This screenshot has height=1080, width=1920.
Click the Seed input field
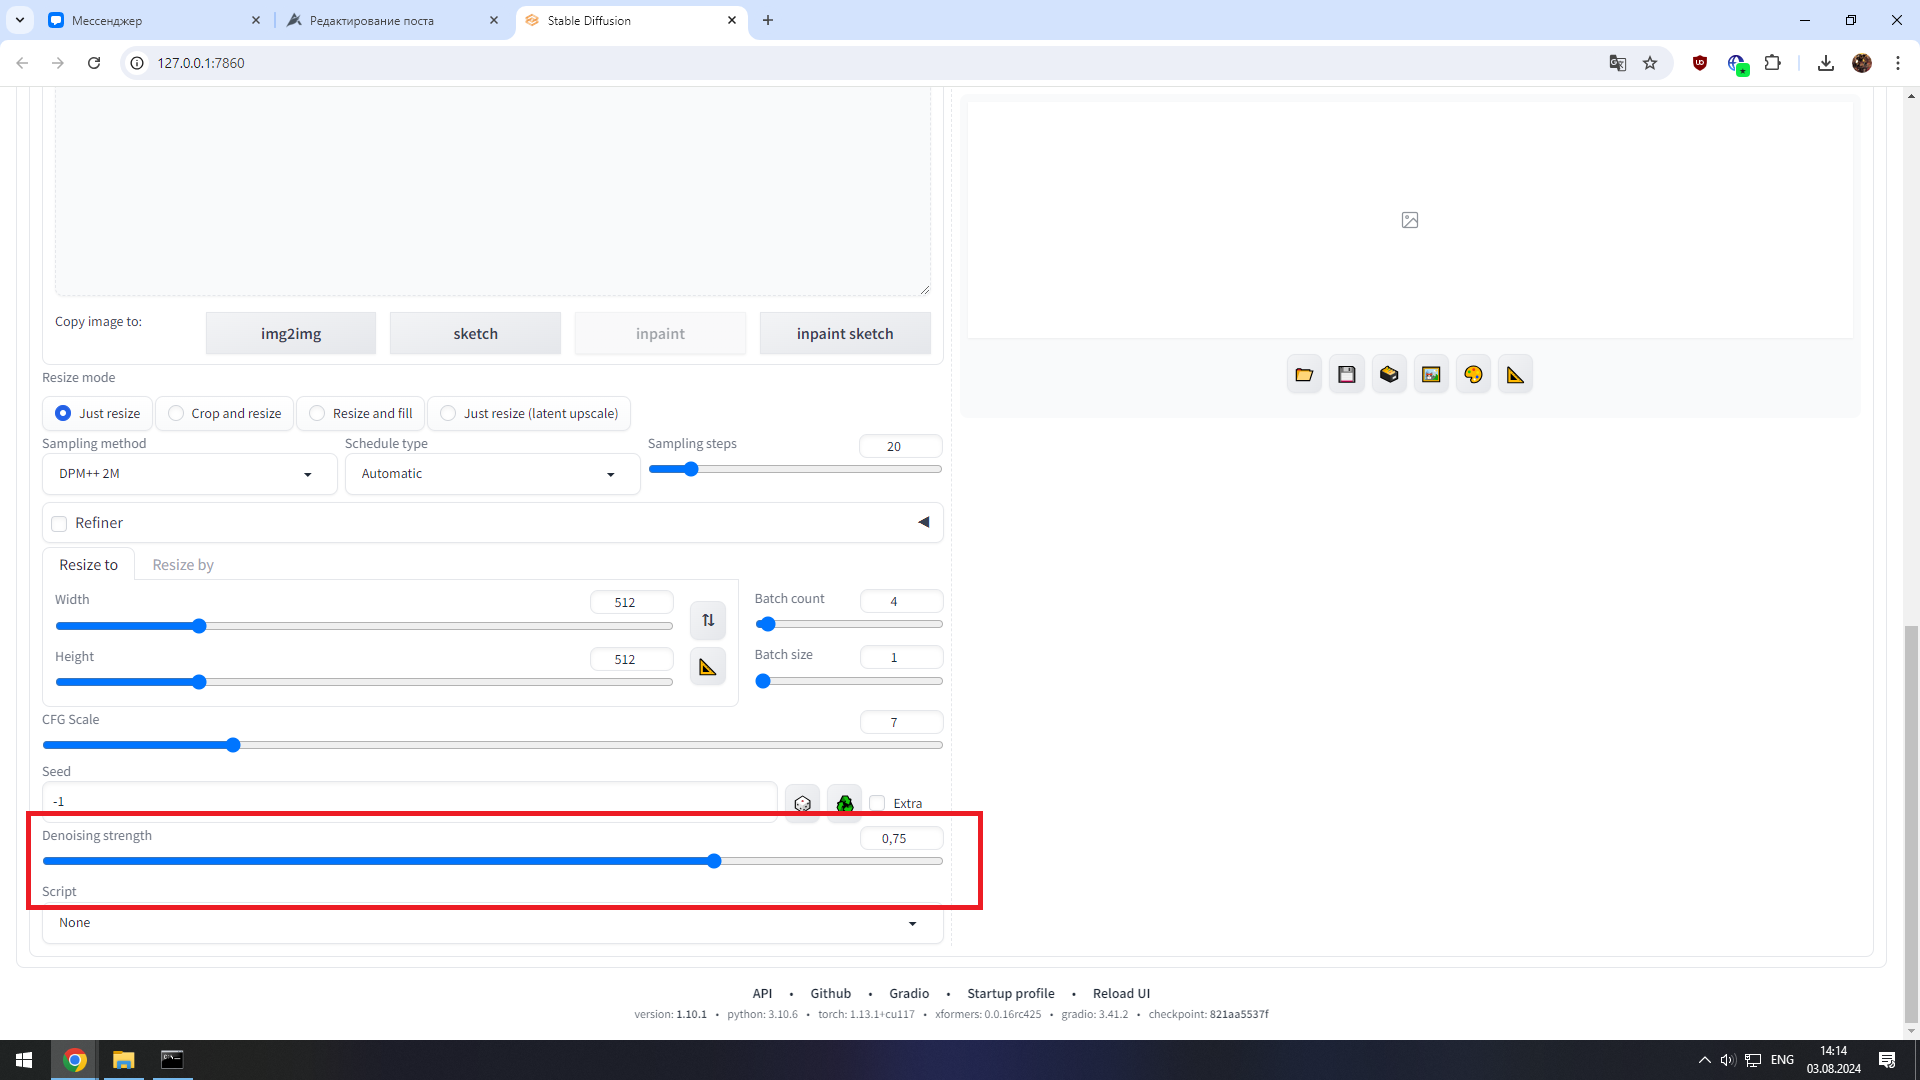pyautogui.click(x=408, y=801)
